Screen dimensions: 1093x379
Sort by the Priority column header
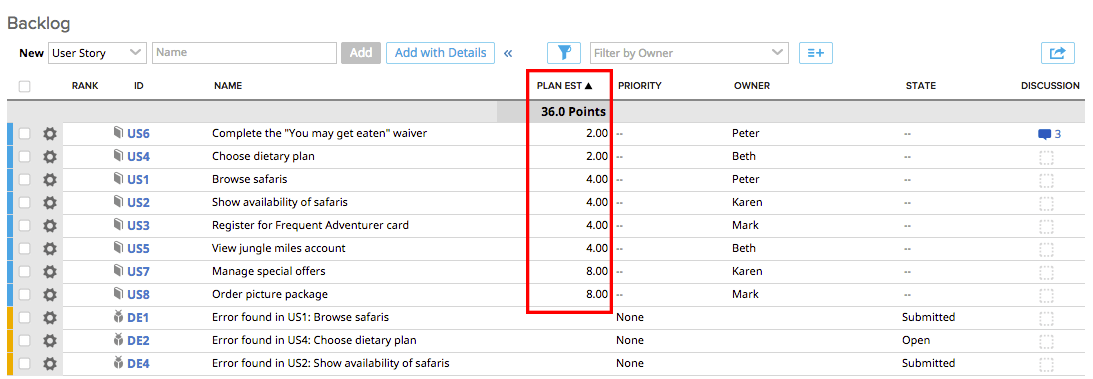tap(639, 86)
